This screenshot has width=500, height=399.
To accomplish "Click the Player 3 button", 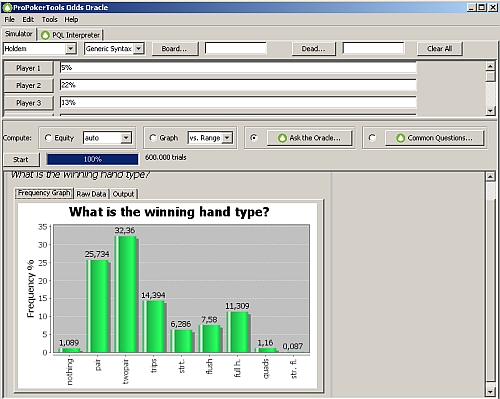I will [x=28, y=103].
